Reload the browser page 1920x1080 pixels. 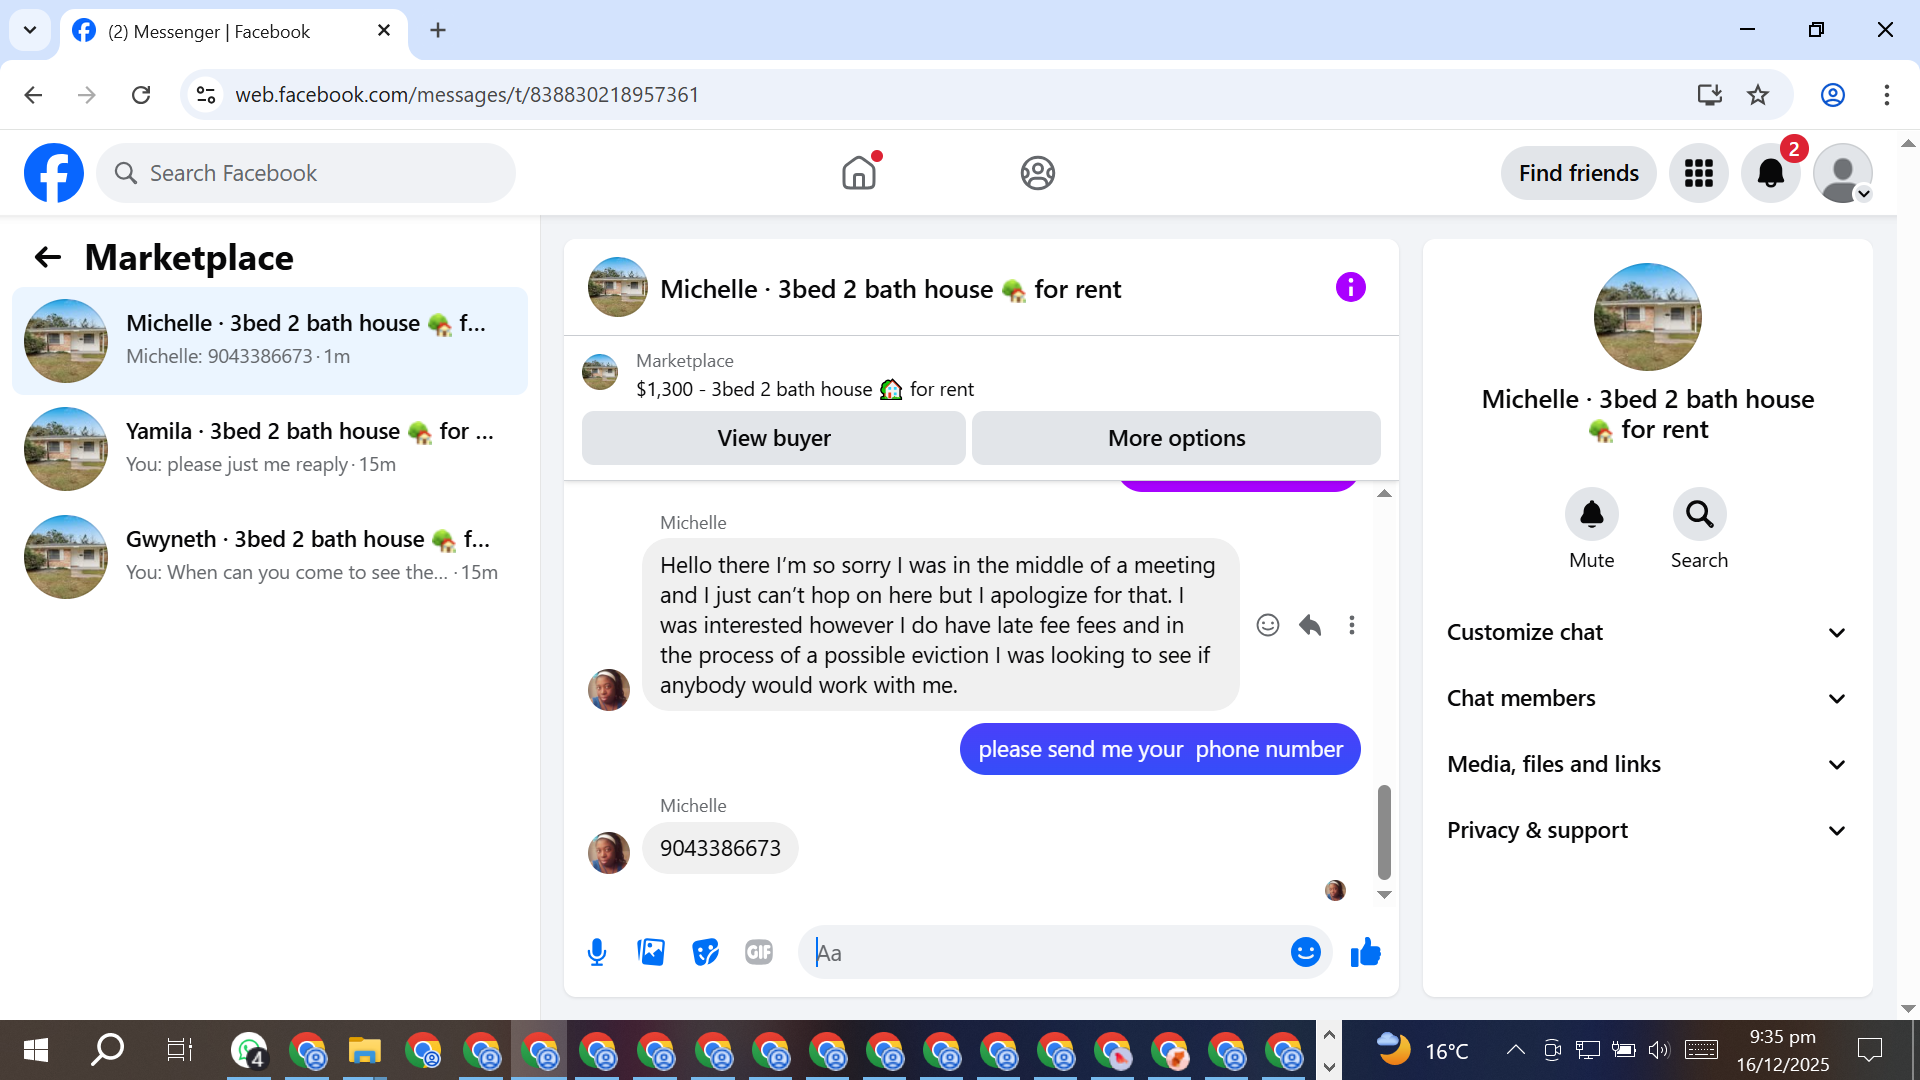141,95
